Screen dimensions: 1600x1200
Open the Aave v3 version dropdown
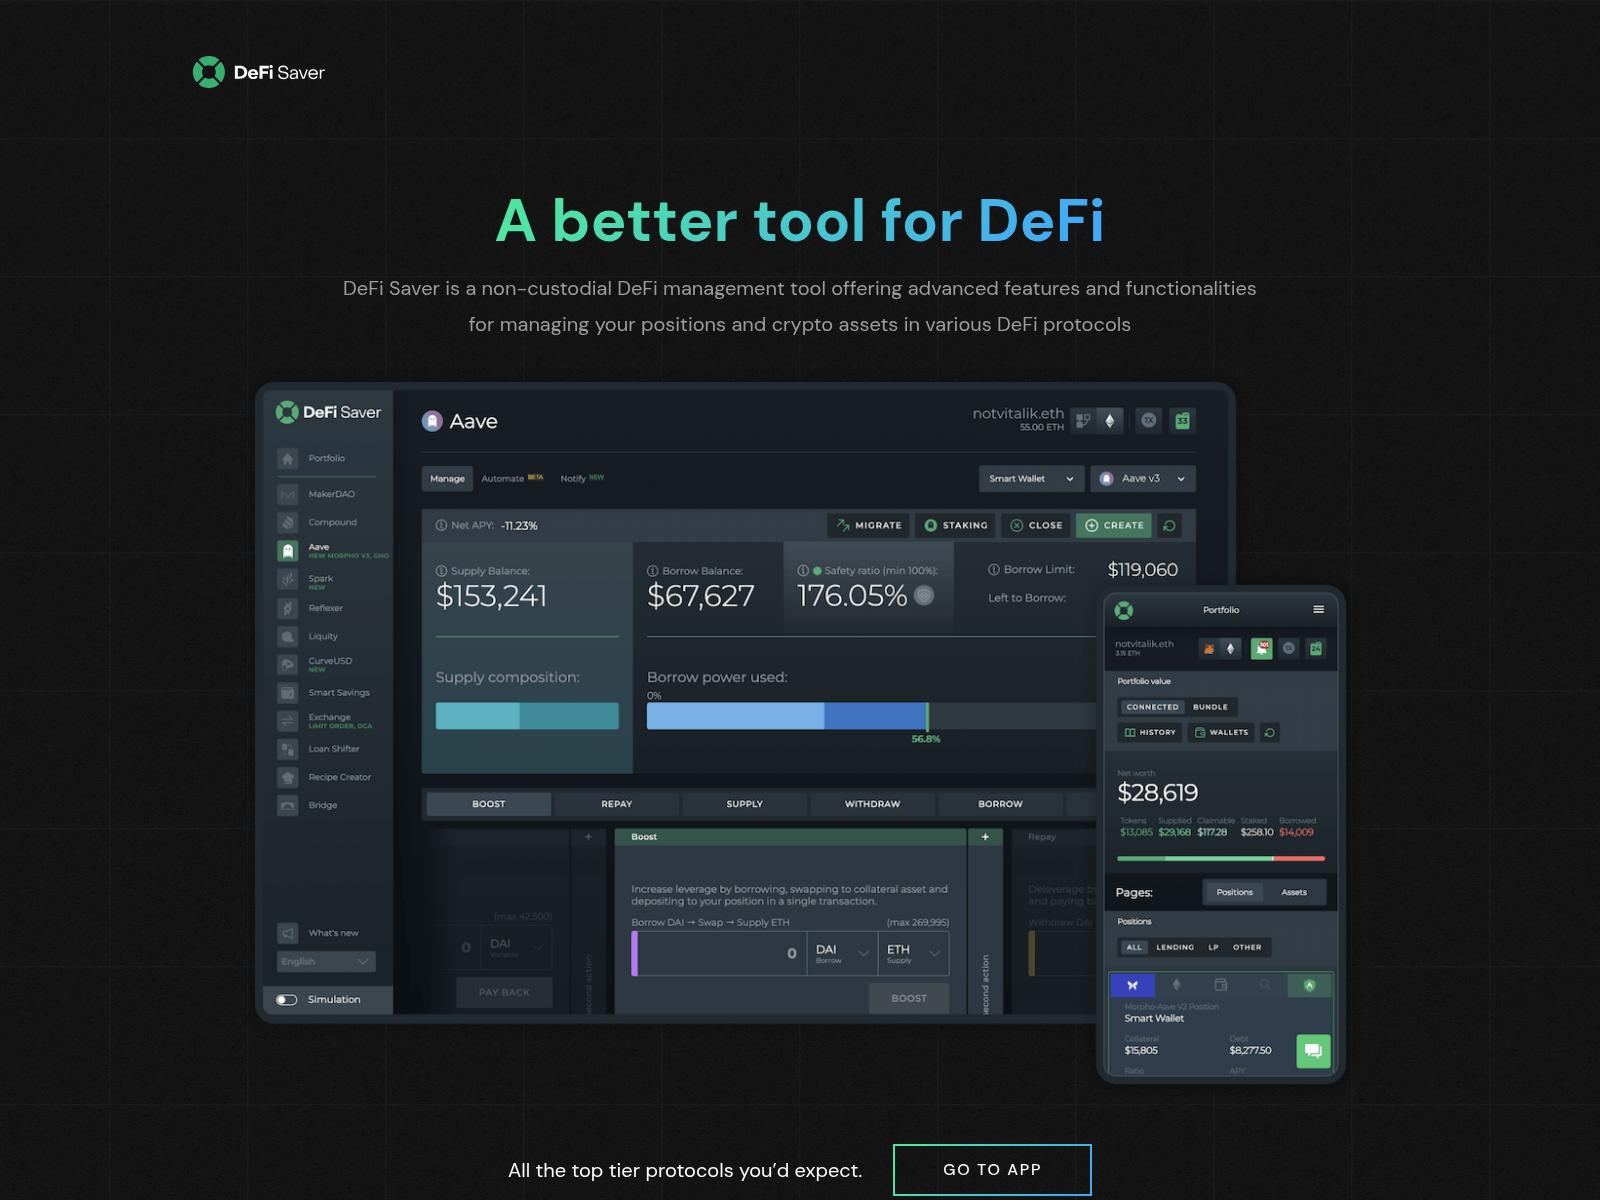(1143, 479)
